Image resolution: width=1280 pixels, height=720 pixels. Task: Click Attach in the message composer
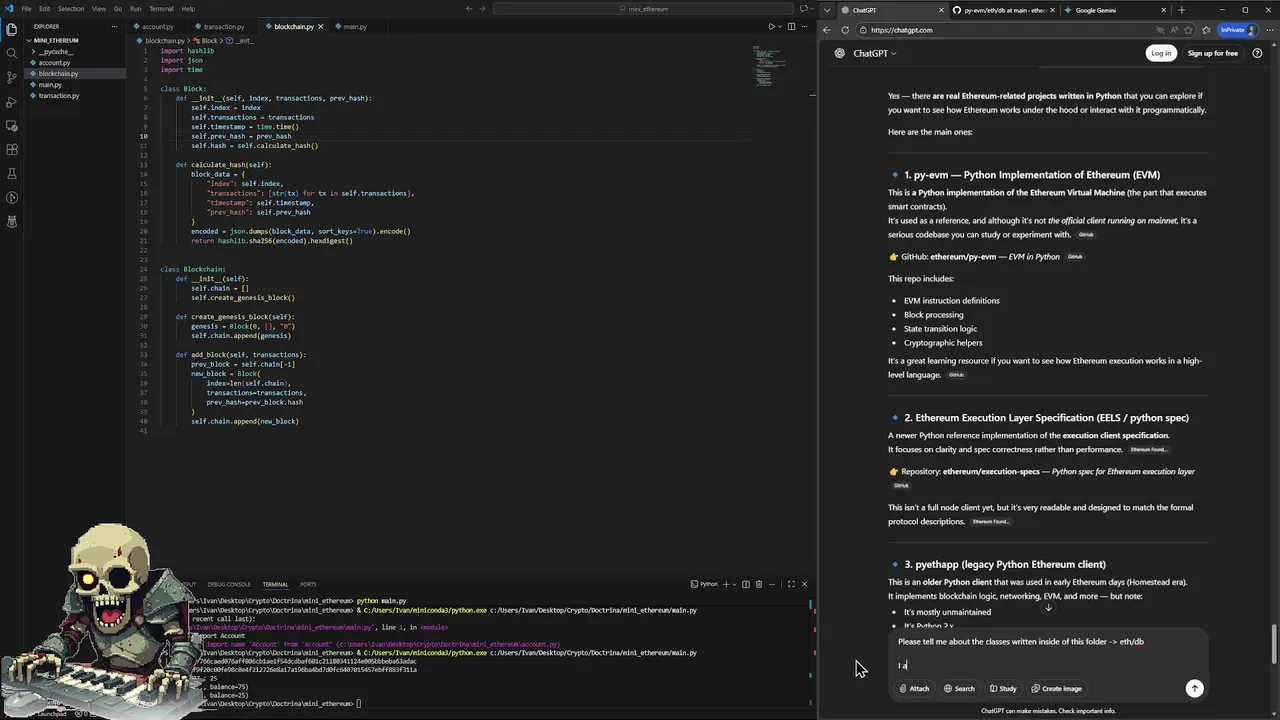pos(914,688)
